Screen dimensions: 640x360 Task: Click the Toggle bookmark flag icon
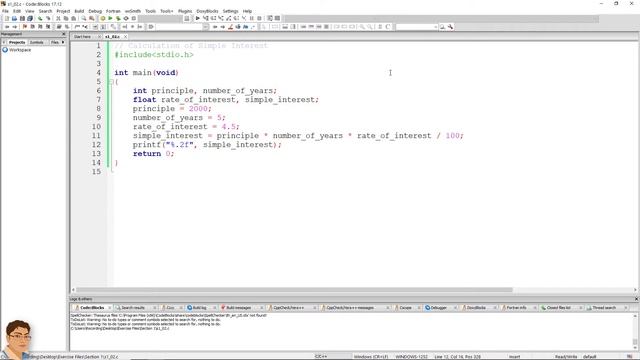[x=24, y=27]
